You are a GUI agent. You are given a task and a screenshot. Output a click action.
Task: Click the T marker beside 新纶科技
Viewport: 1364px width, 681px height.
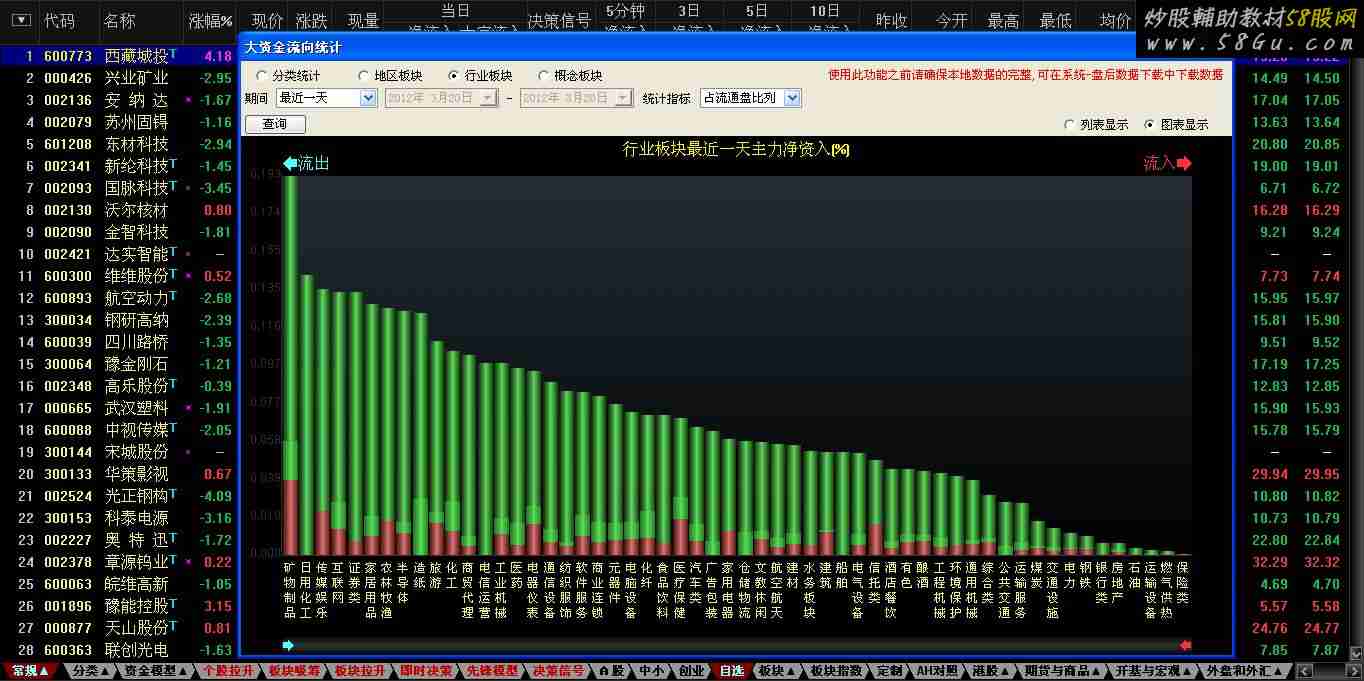point(173,163)
